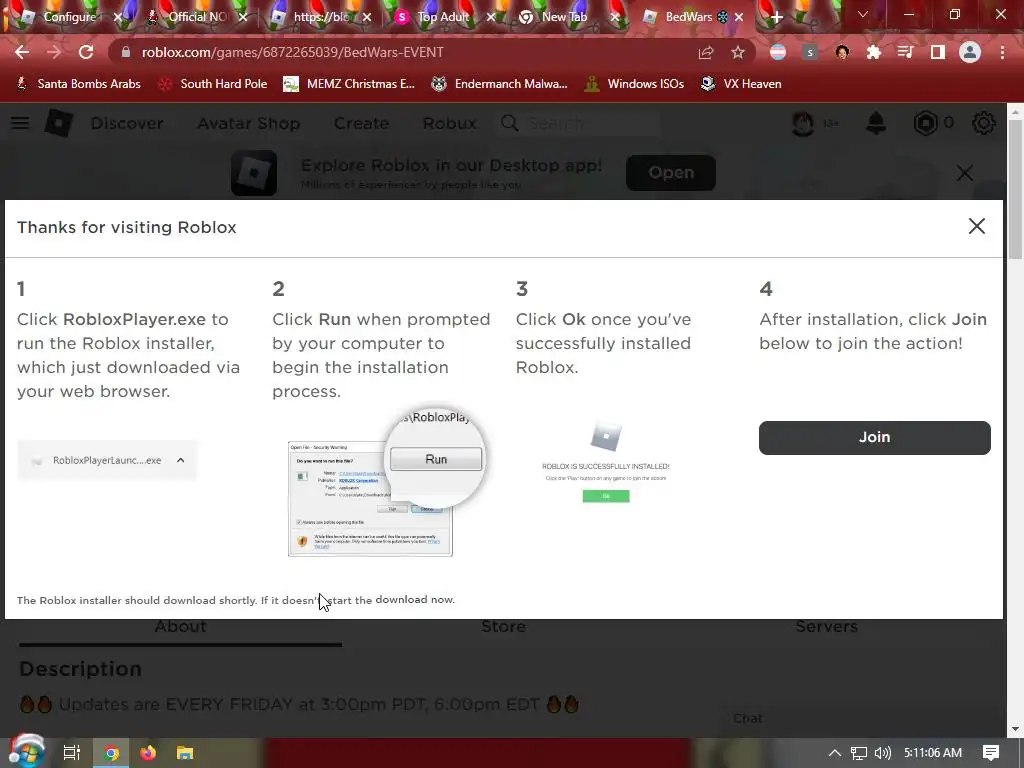This screenshot has height=768, width=1024.
Task: Click the taskbar clock showing 5:11:06 AM
Action: (x=933, y=753)
